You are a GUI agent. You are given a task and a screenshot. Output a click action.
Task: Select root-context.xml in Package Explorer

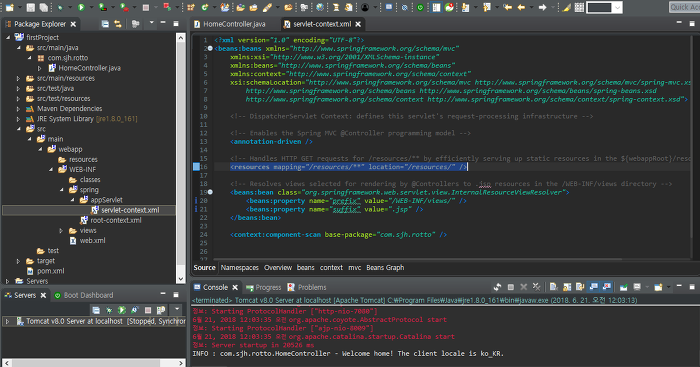tap(111, 220)
